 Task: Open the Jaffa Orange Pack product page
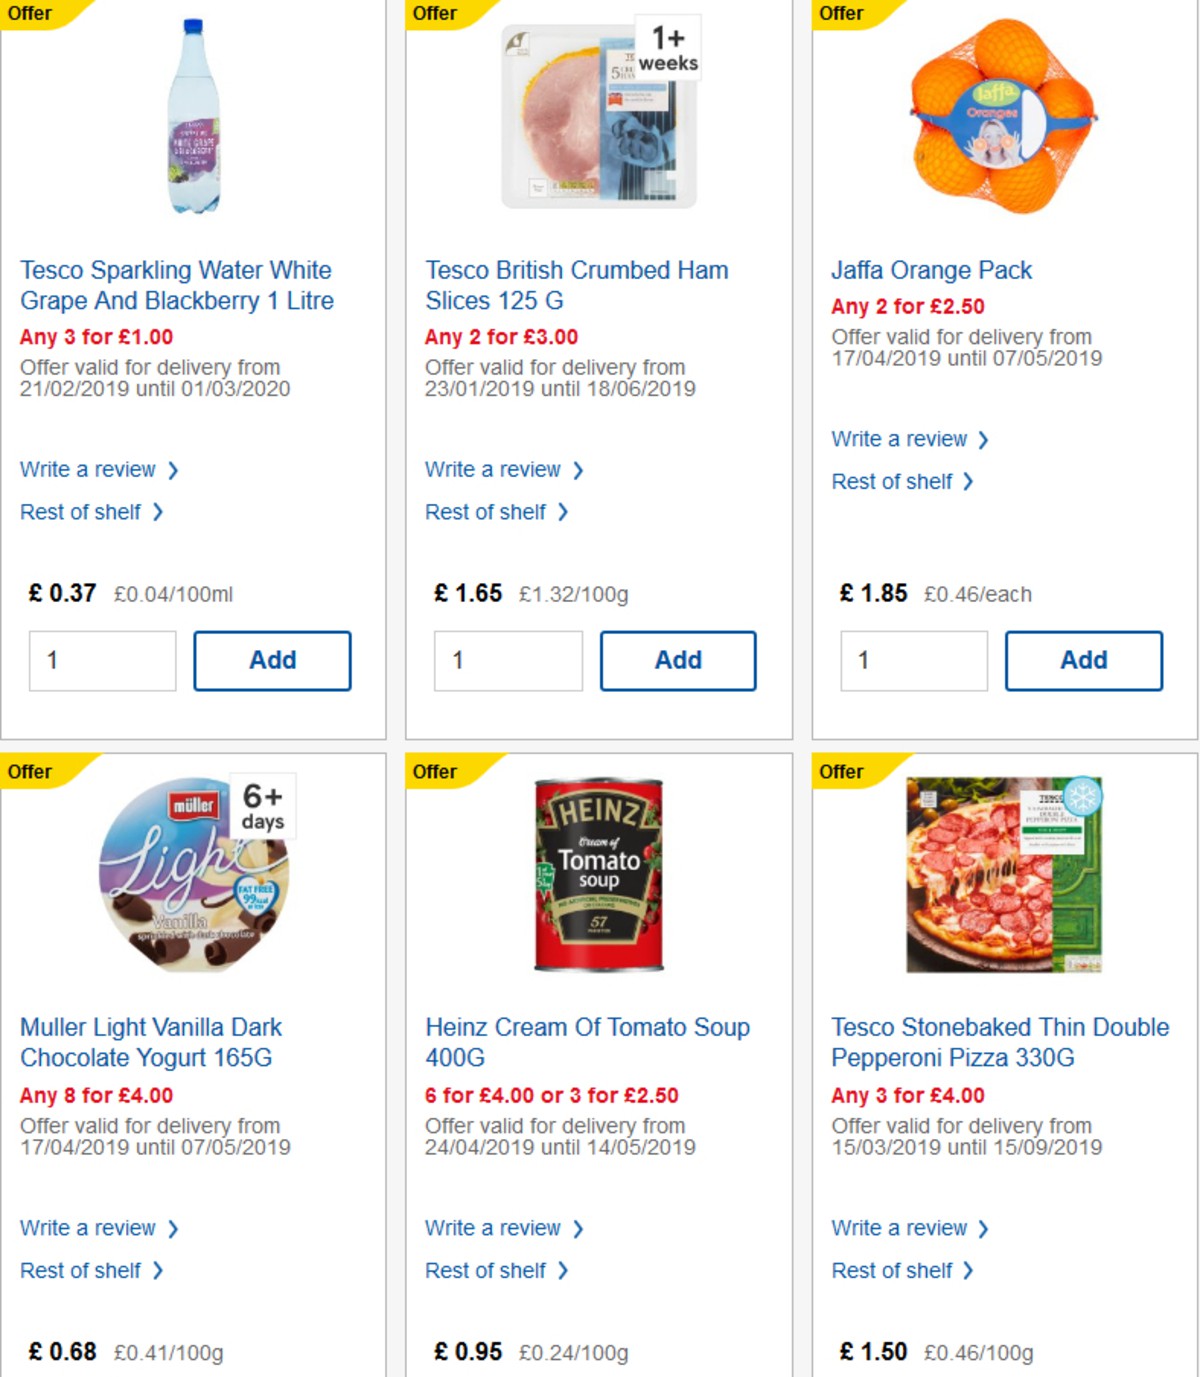[x=932, y=270]
